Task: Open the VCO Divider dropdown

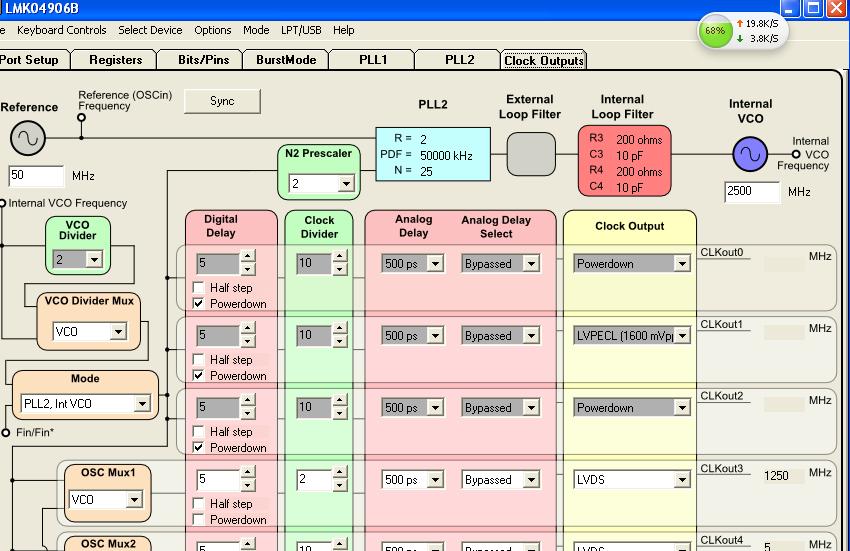Action: click(94, 259)
